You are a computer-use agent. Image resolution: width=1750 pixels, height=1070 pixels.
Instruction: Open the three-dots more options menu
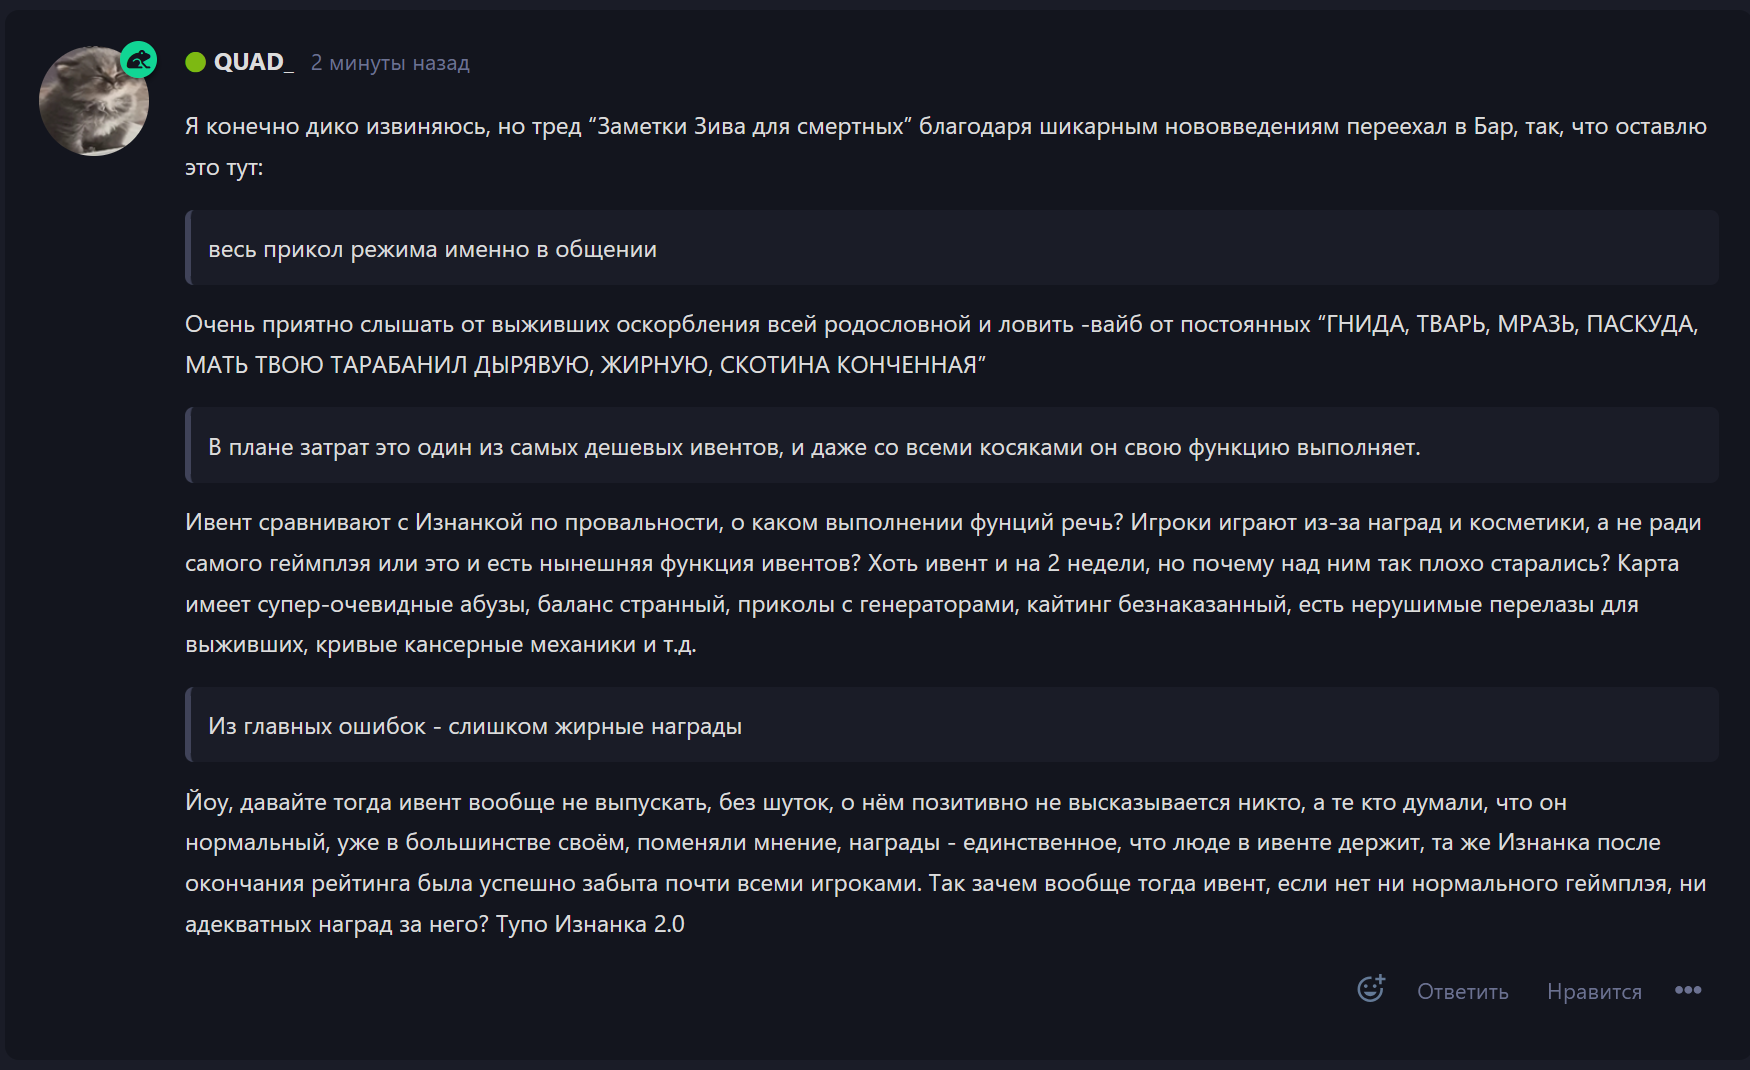point(1688,990)
